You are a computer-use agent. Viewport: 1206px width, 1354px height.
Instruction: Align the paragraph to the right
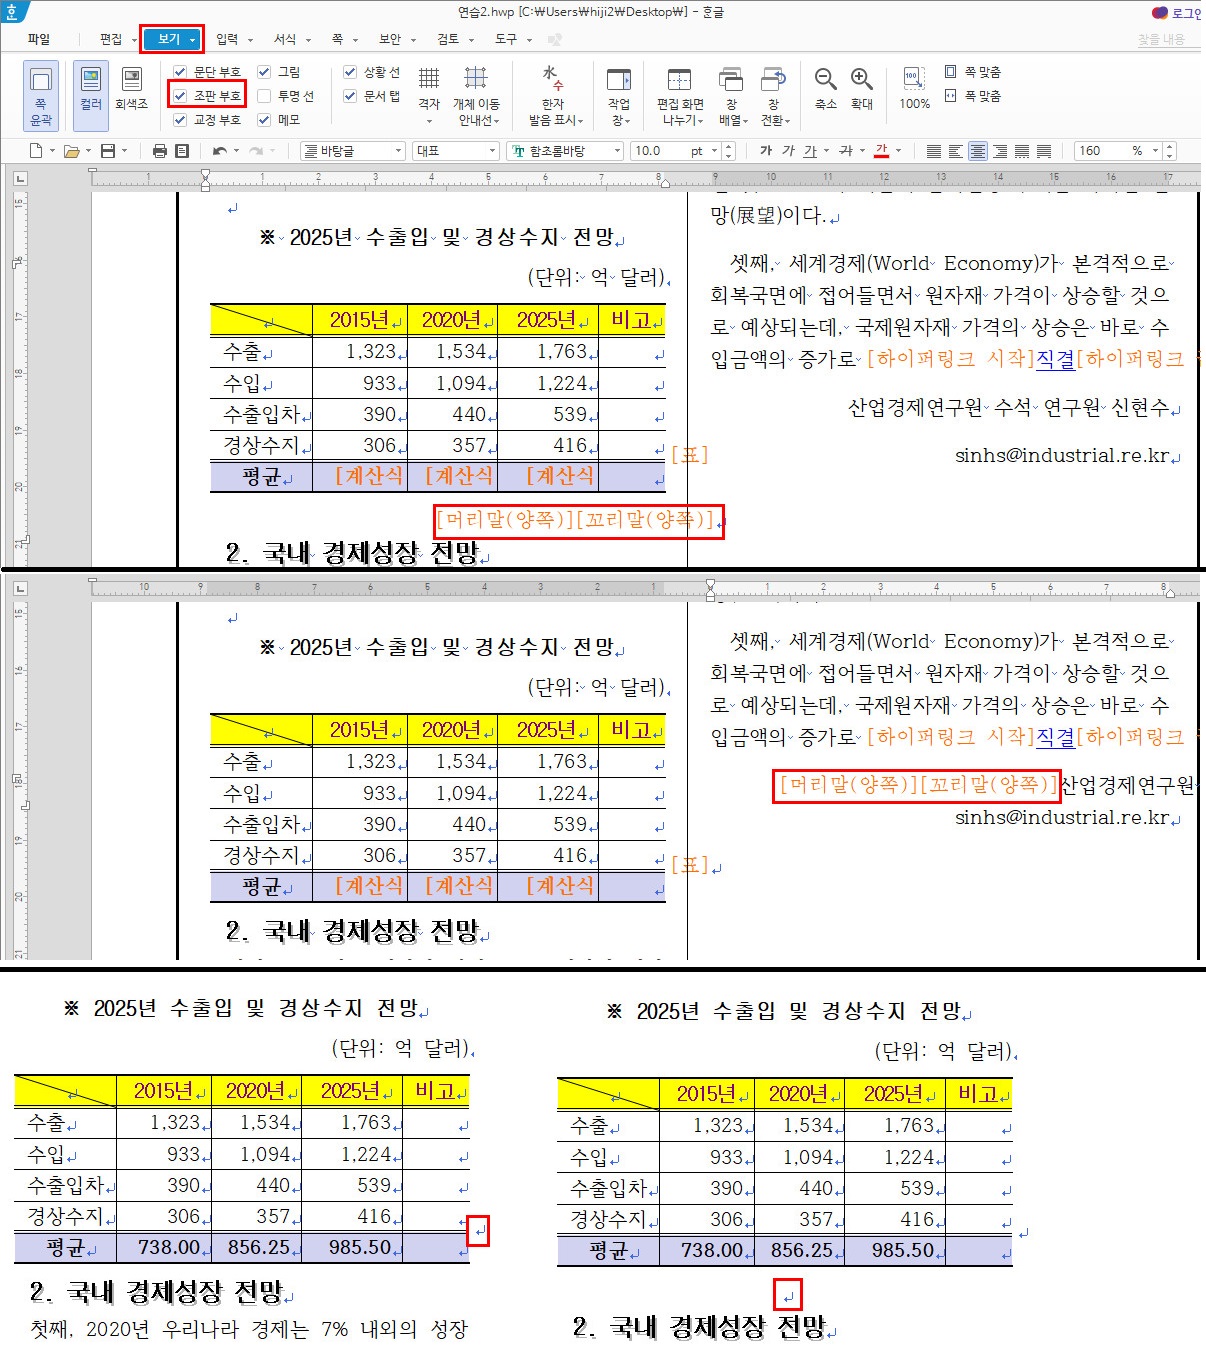click(1000, 151)
